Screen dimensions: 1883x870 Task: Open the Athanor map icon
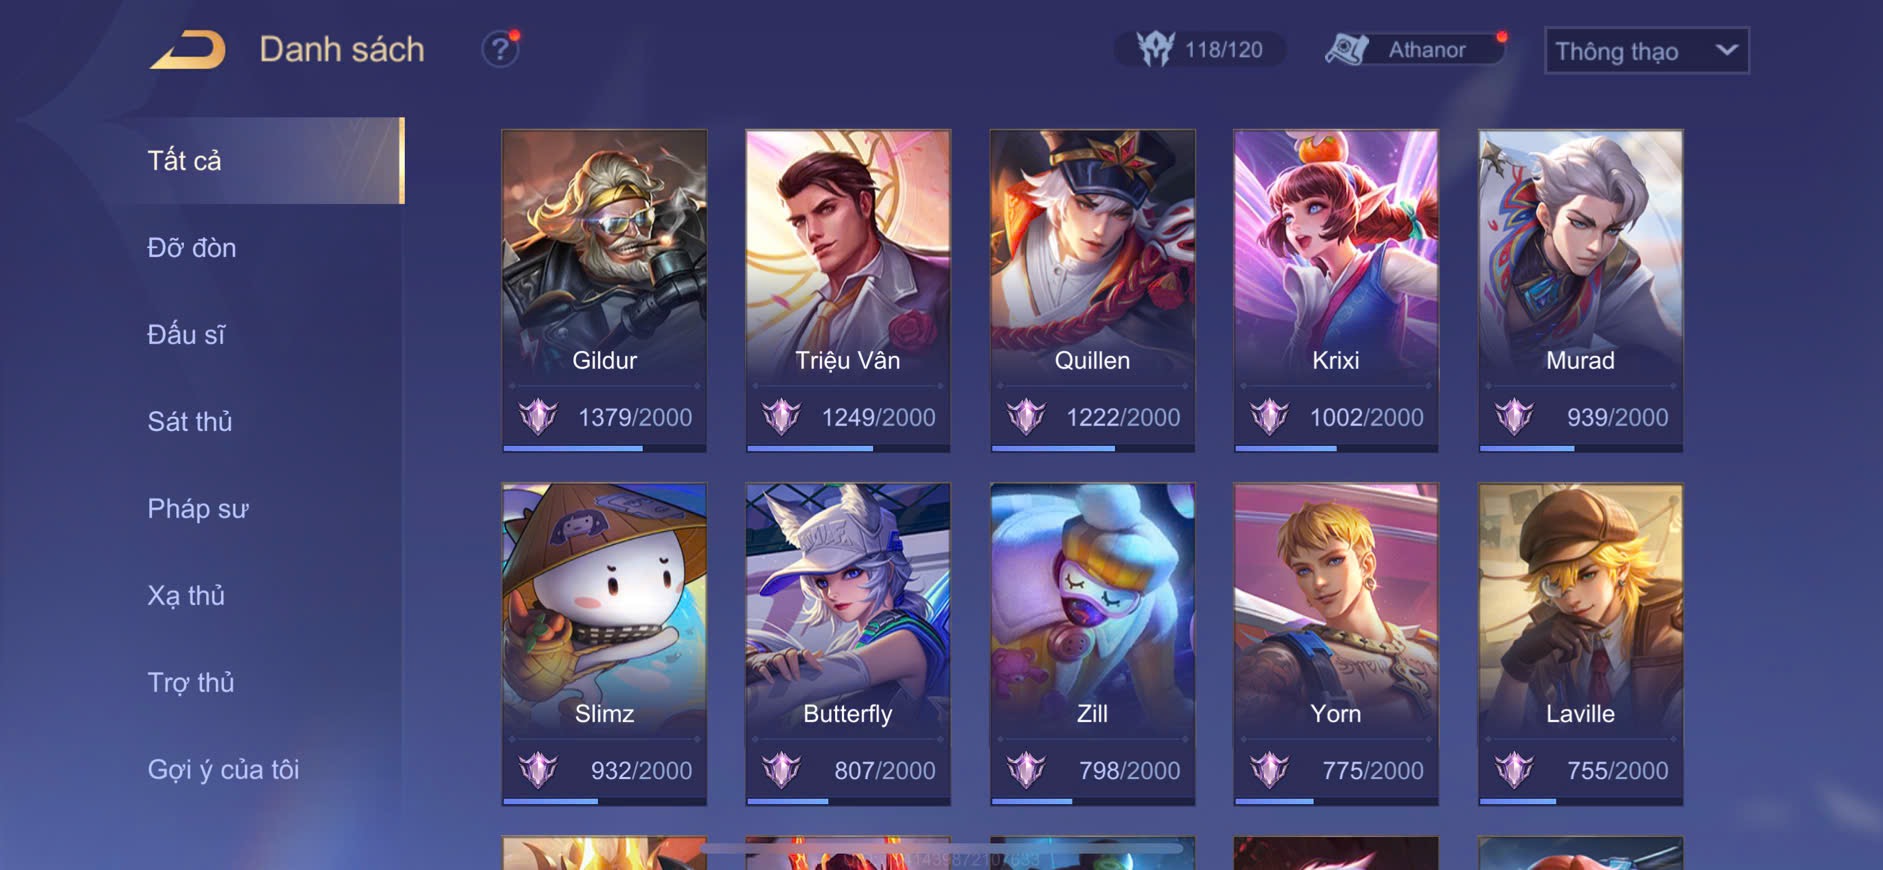click(1346, 49)
